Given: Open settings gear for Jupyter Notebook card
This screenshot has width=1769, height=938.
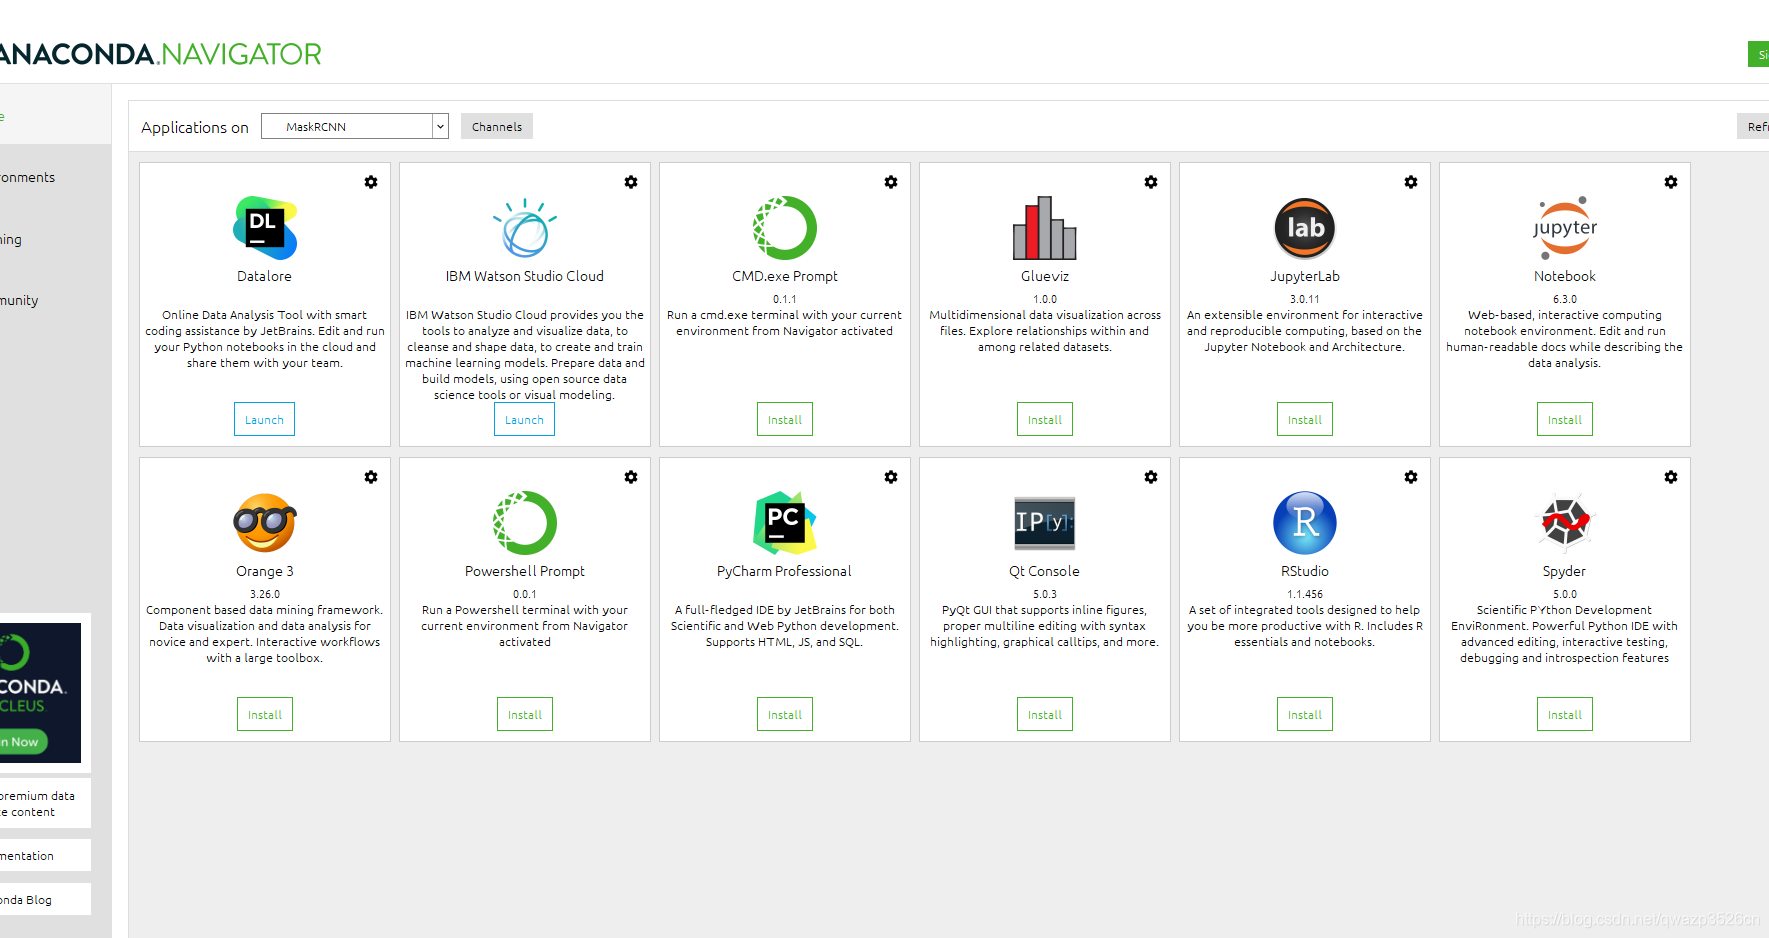Looking at the screenshot, I should (x=1671, y=182).
